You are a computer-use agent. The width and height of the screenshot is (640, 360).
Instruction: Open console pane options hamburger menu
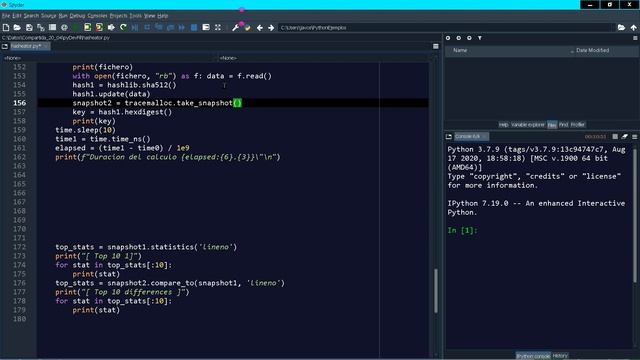coord(635,136)
